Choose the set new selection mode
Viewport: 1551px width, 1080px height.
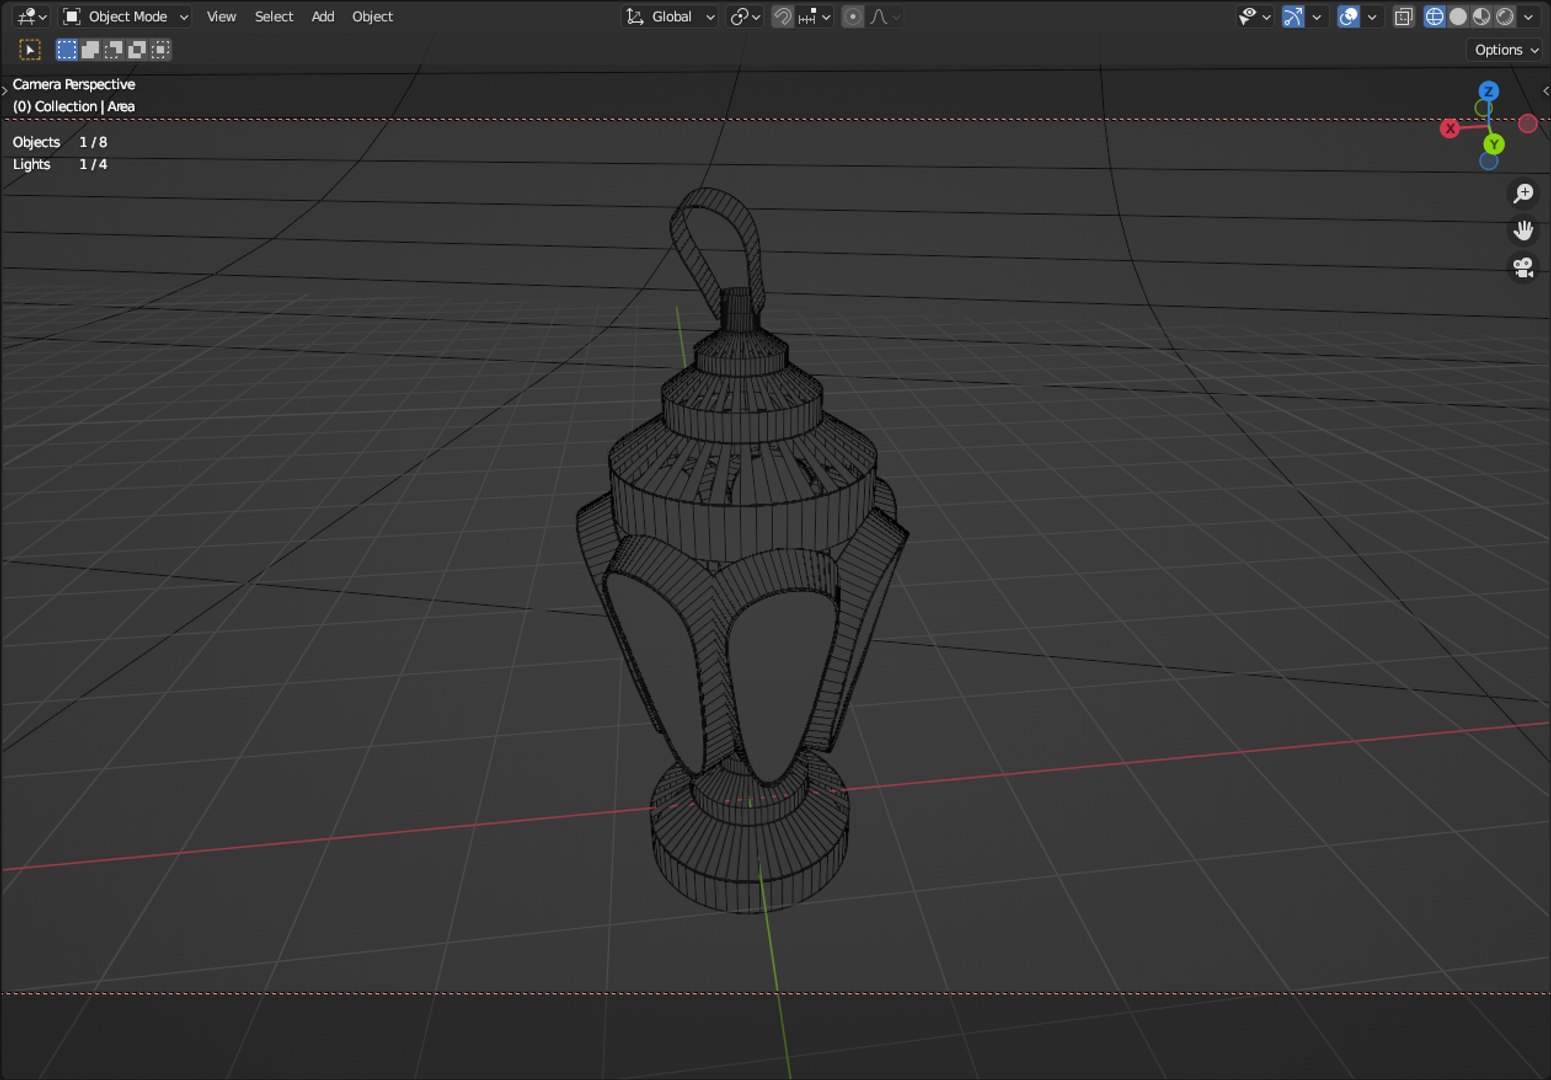click(x=67, y=49)
